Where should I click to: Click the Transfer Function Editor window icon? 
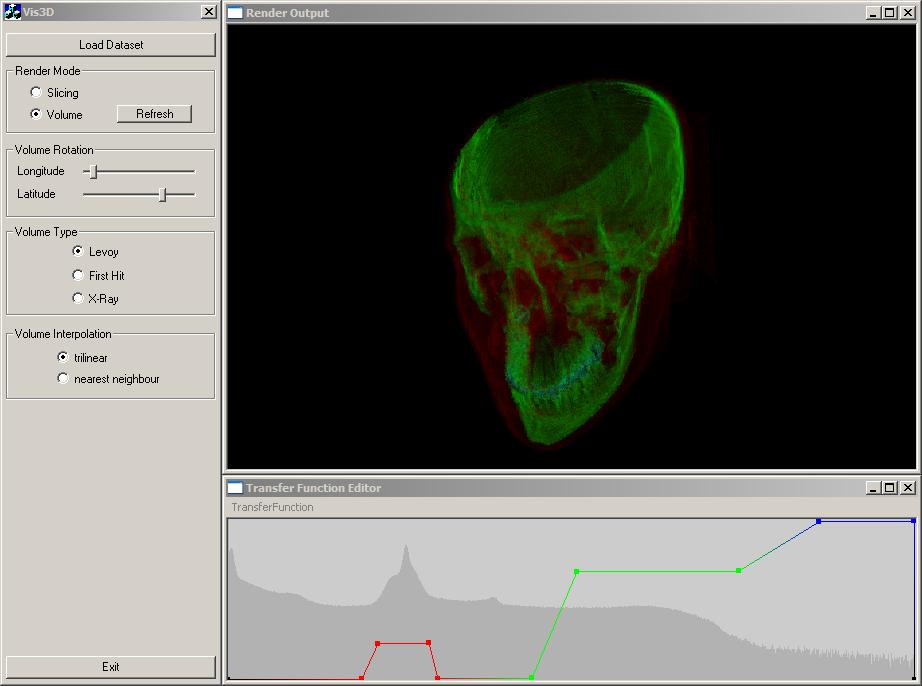[x=235, y=488]
